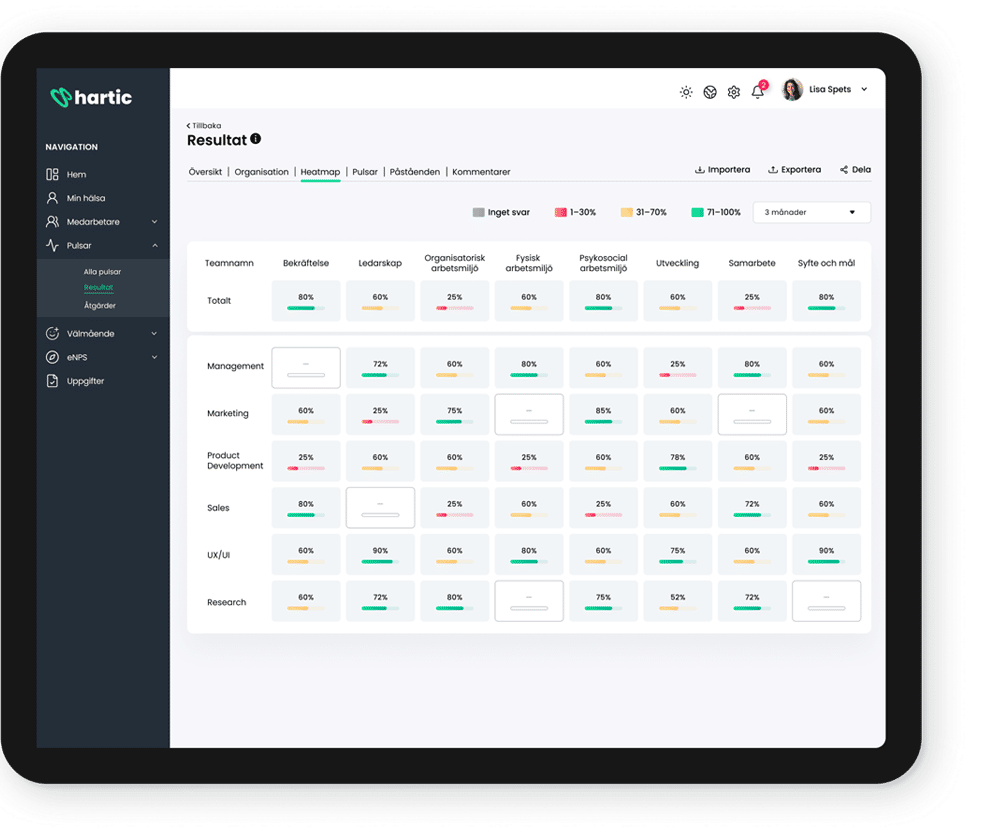
Task: Click Sales Samarbete 72% cell
Action: 752,507
